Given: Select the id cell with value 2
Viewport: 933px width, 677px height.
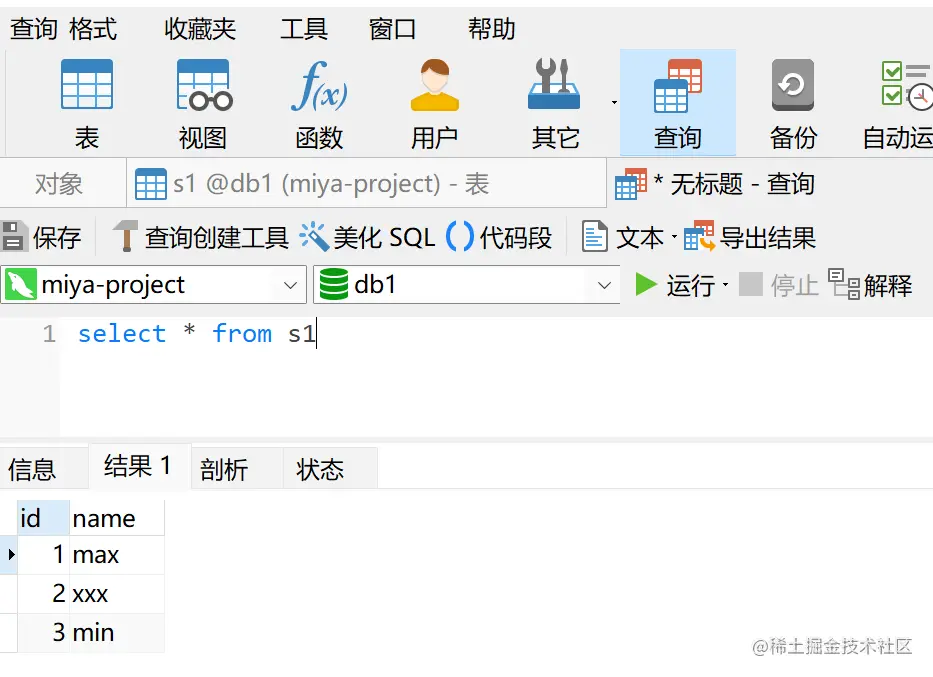Looking at the screenshot, I should click(43, 594).
